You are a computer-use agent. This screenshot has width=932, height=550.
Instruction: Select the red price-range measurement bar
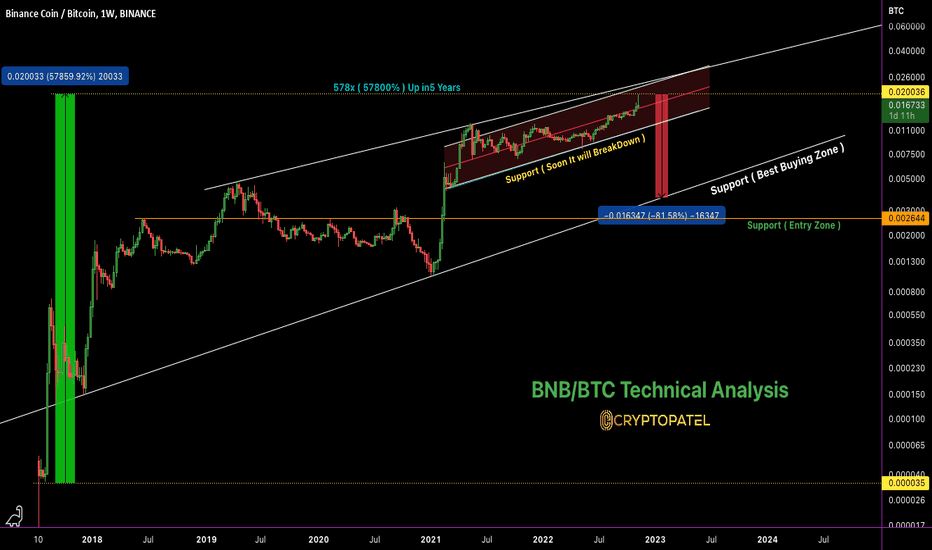(x=662, y=146)
